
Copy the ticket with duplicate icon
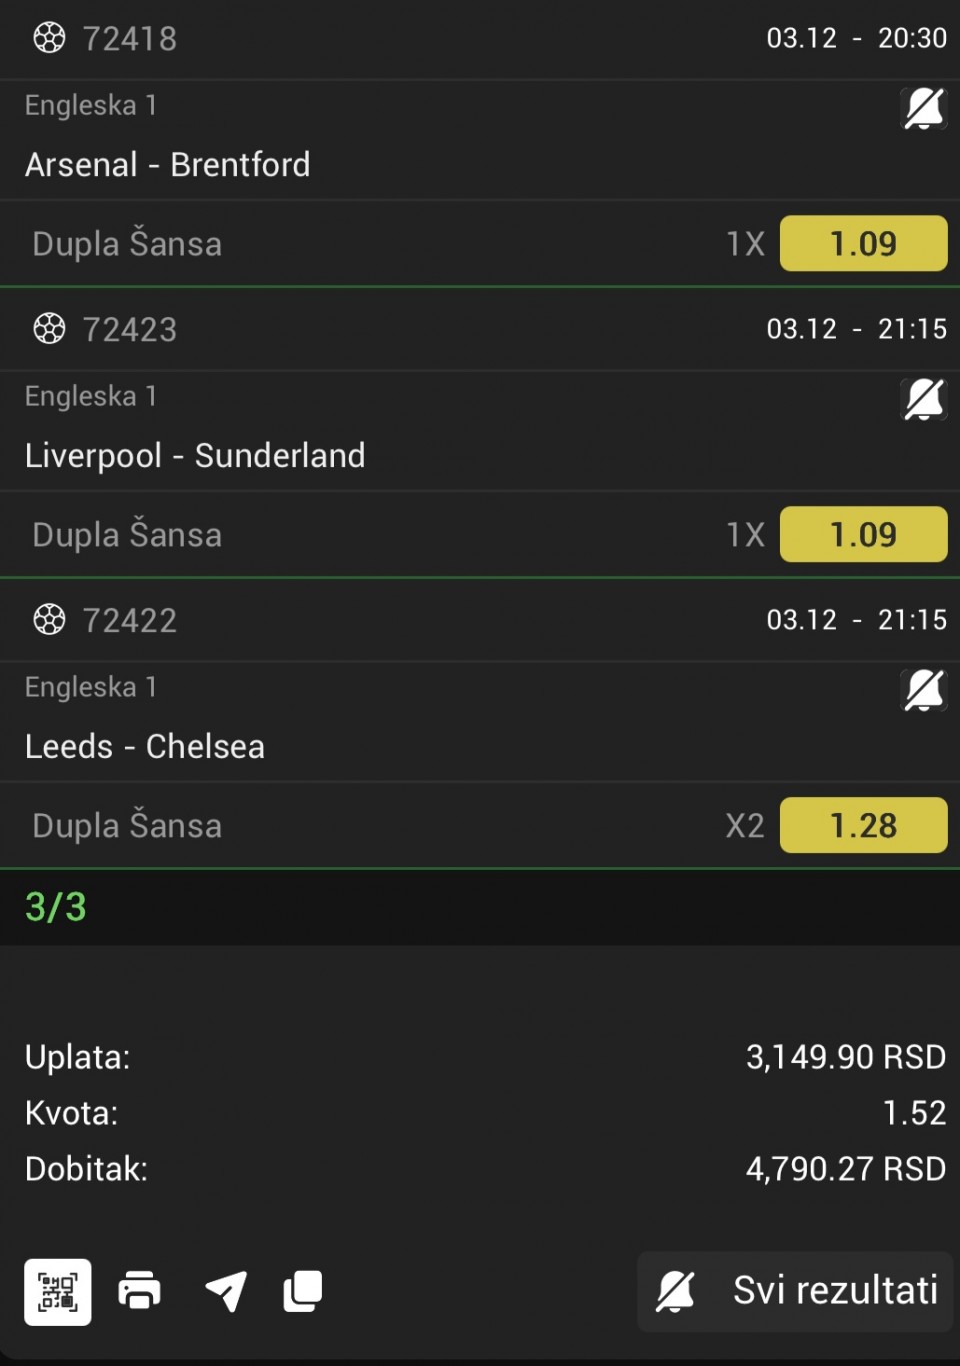(303, 1291)
